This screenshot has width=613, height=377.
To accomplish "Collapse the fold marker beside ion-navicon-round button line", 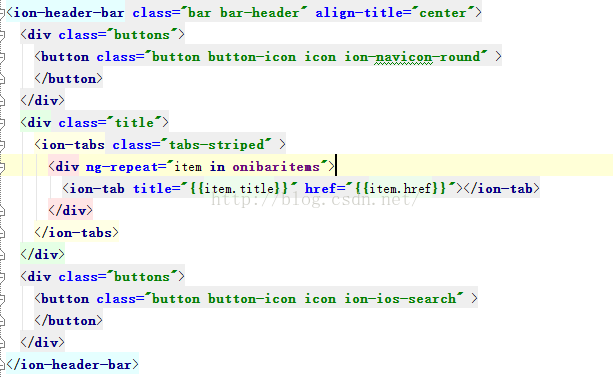I will 2,57.
